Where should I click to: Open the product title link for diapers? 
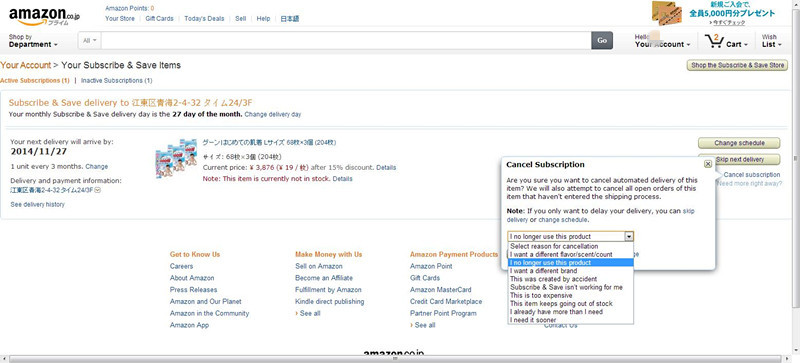coord(269,142)
